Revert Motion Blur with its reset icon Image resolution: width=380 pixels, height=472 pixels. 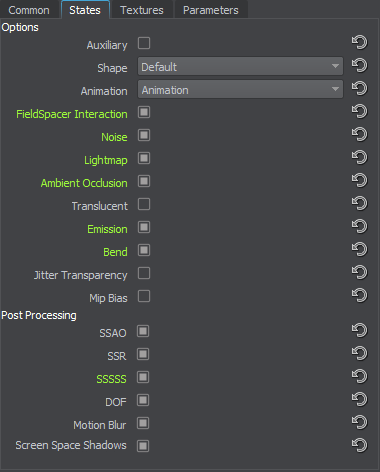pos(359,423)
